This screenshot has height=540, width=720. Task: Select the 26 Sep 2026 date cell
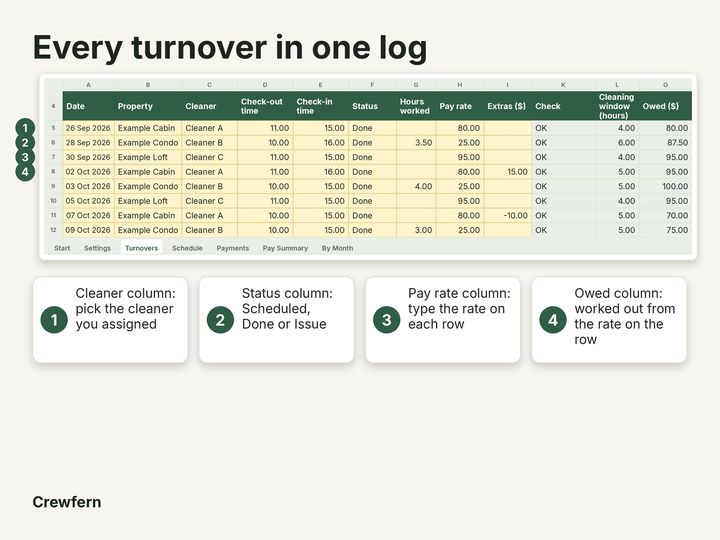coord(89,128)
